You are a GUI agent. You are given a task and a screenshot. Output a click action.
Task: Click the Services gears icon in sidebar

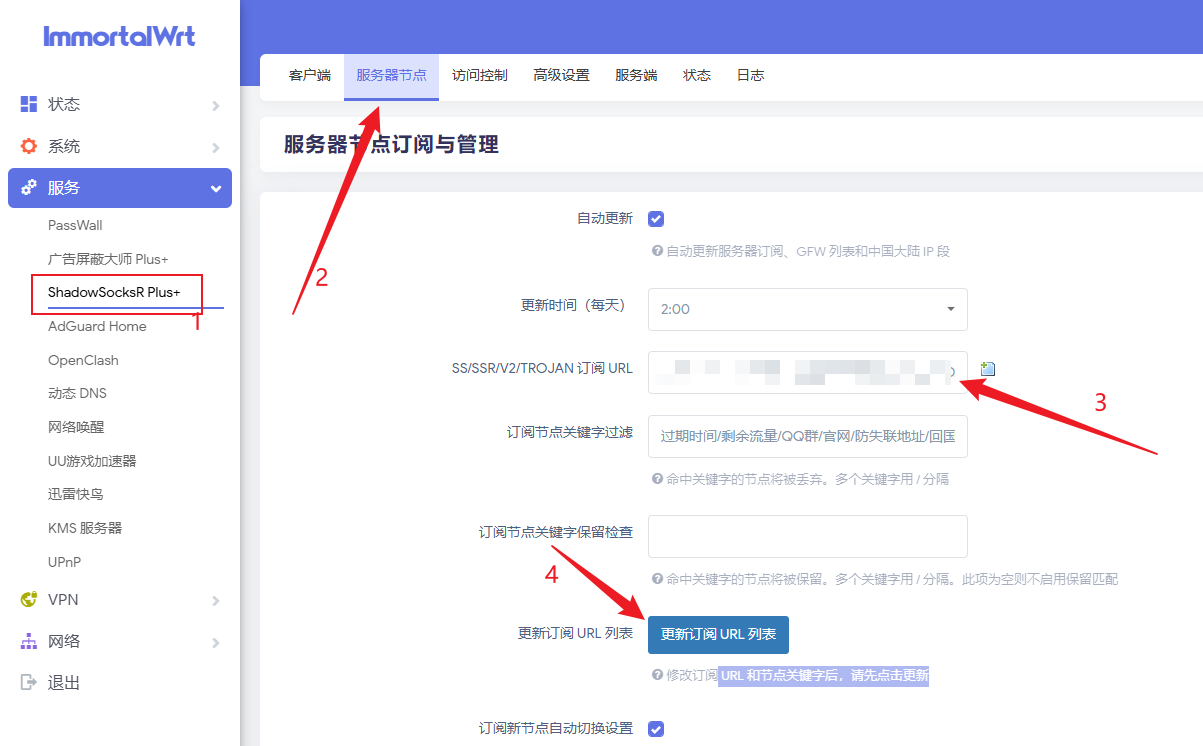point(29,188)
